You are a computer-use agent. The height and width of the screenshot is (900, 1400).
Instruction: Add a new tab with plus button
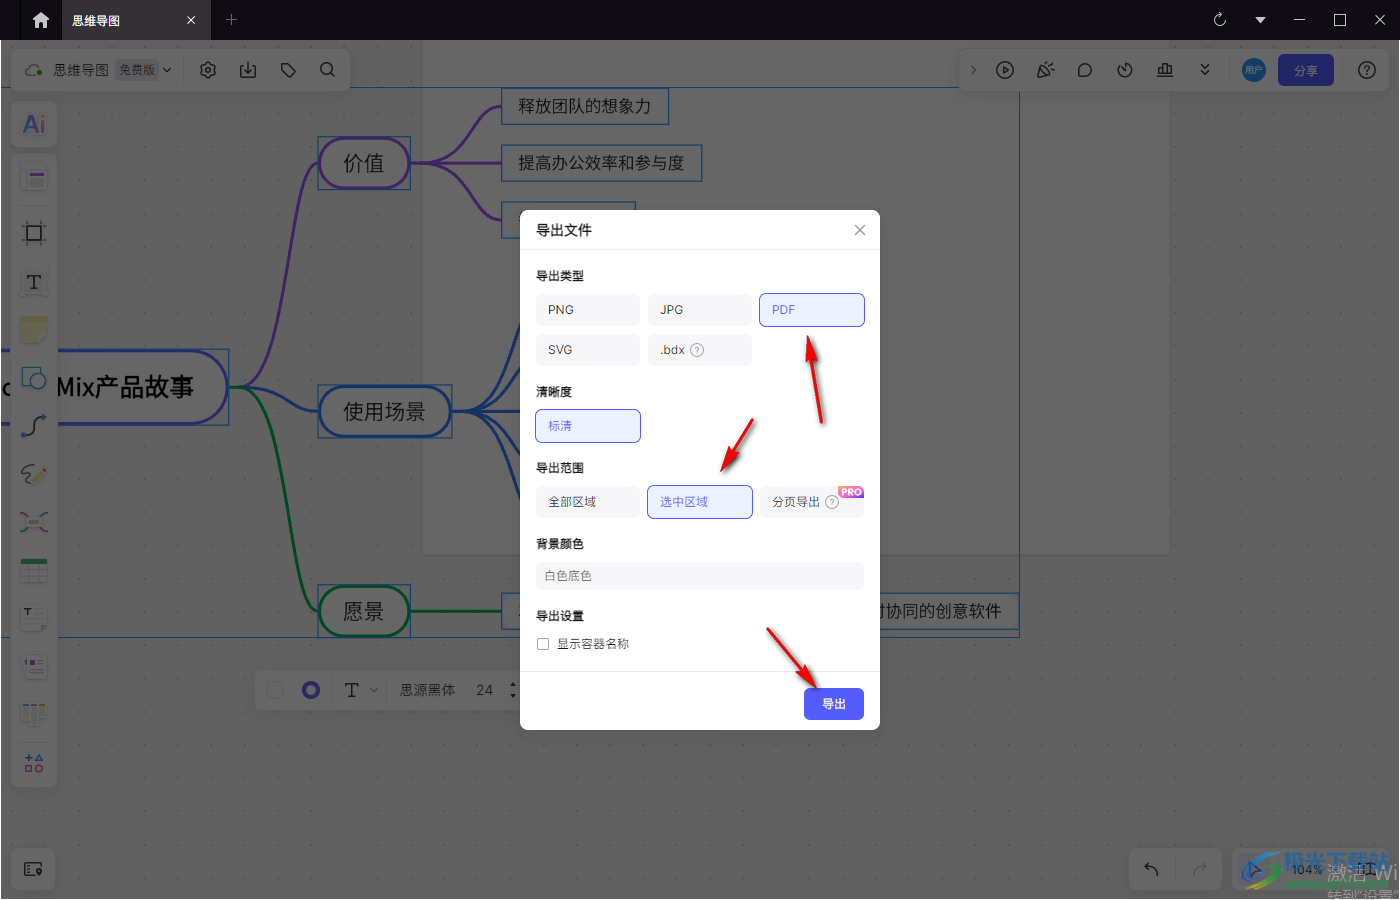231,20
